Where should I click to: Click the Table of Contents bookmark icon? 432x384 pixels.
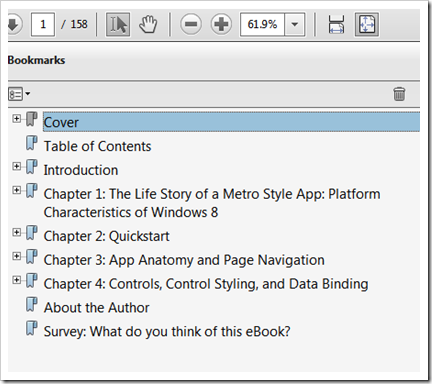tap(32, 143)
